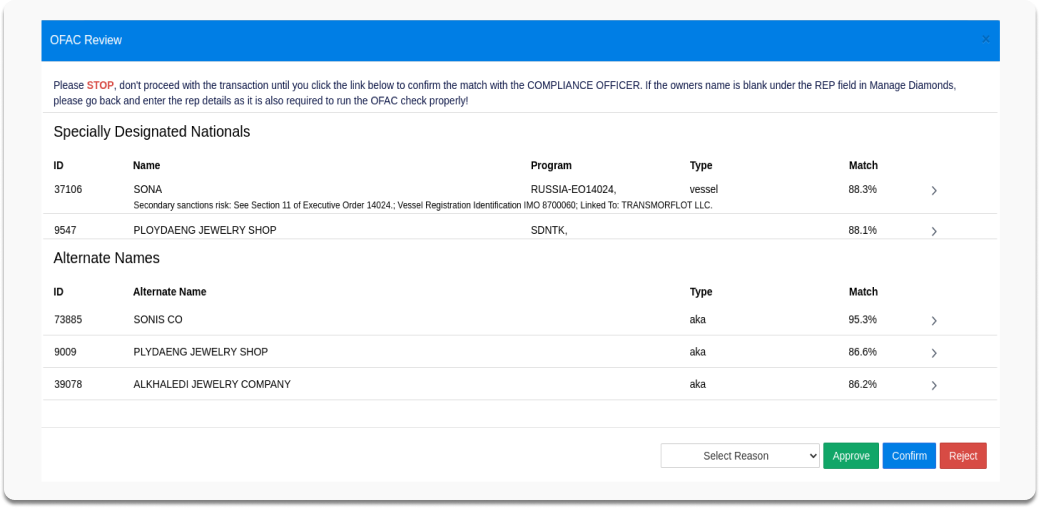Click the PLYDAENG JEWELRY SHOP alternate name

pyautogui.click(x=200, y=352)
